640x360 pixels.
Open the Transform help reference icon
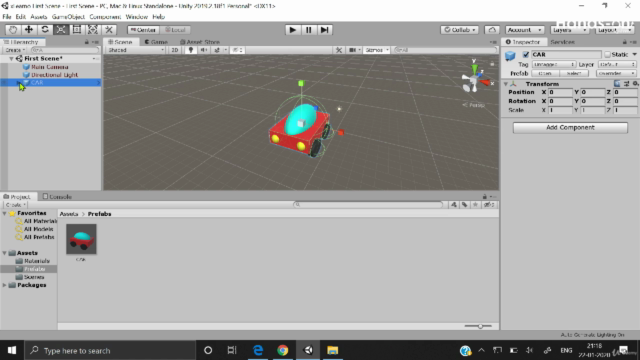tap(617, 84)
